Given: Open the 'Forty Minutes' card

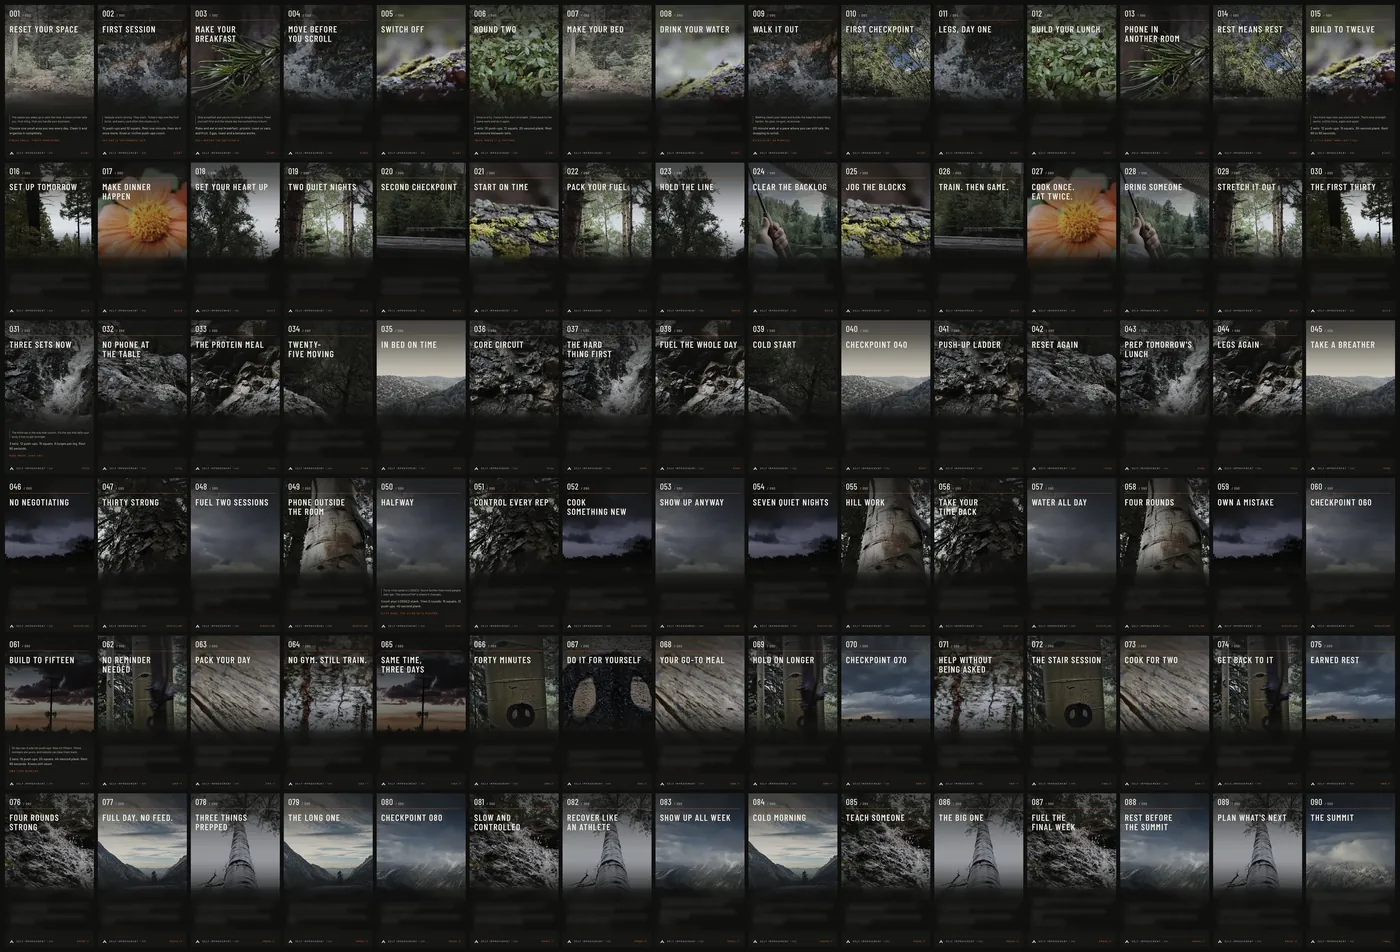Looking at the screenshot, I should 514,713.
